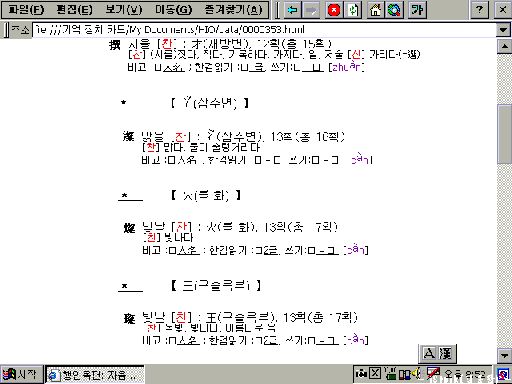
Task: Switch to the 행은 옥편 taskbar window button
Action: [x=94, y=375]
